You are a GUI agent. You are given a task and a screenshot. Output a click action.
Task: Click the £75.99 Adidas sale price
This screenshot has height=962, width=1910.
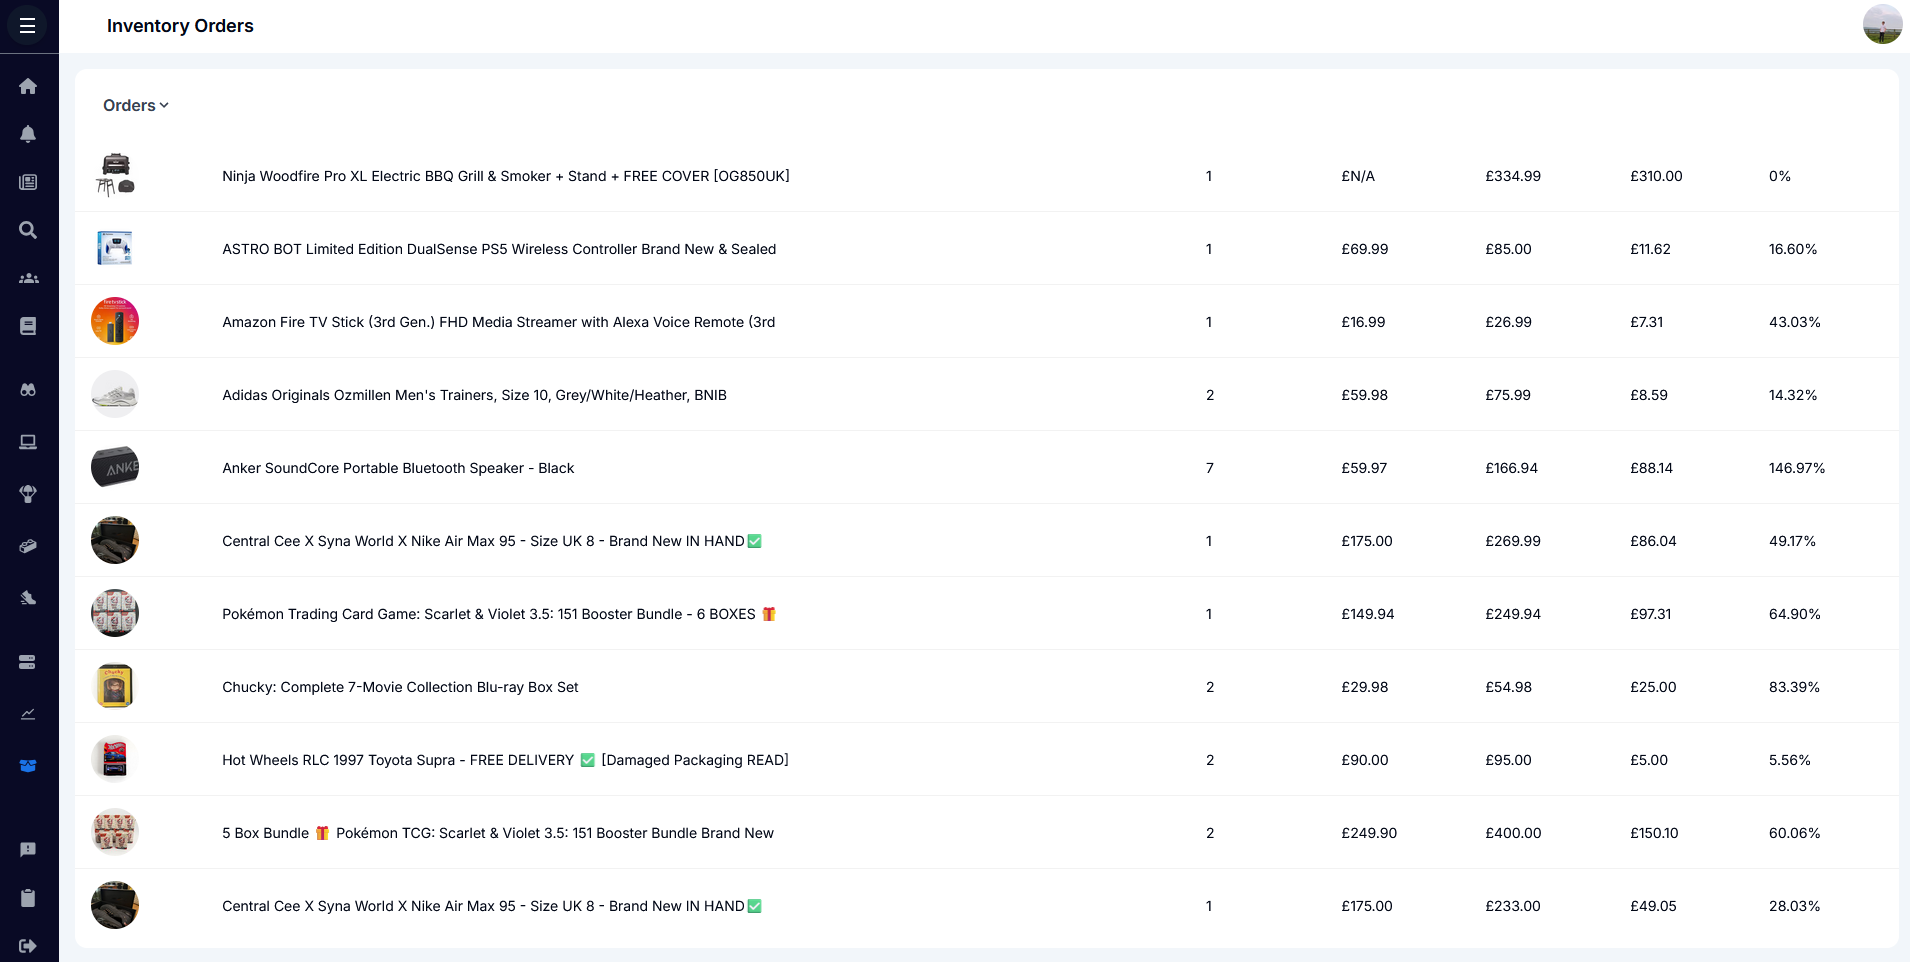(x=1508, y=395)
